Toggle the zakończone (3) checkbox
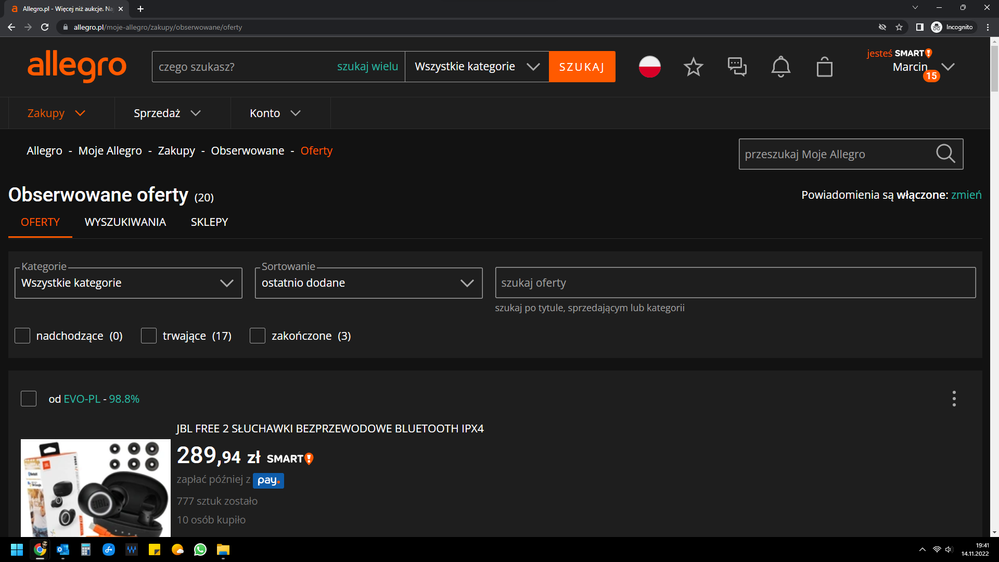The image size is (999, 562). [257, 336]
